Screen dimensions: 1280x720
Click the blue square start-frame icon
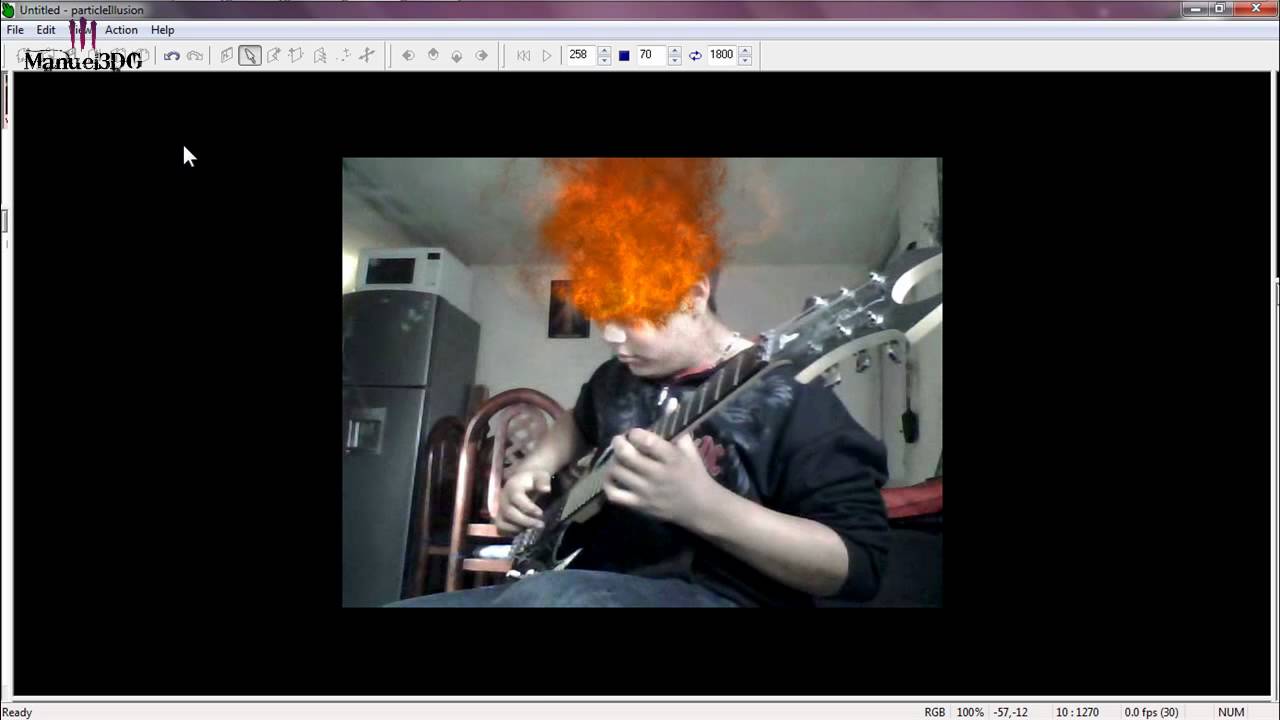[x=624, y=56]
